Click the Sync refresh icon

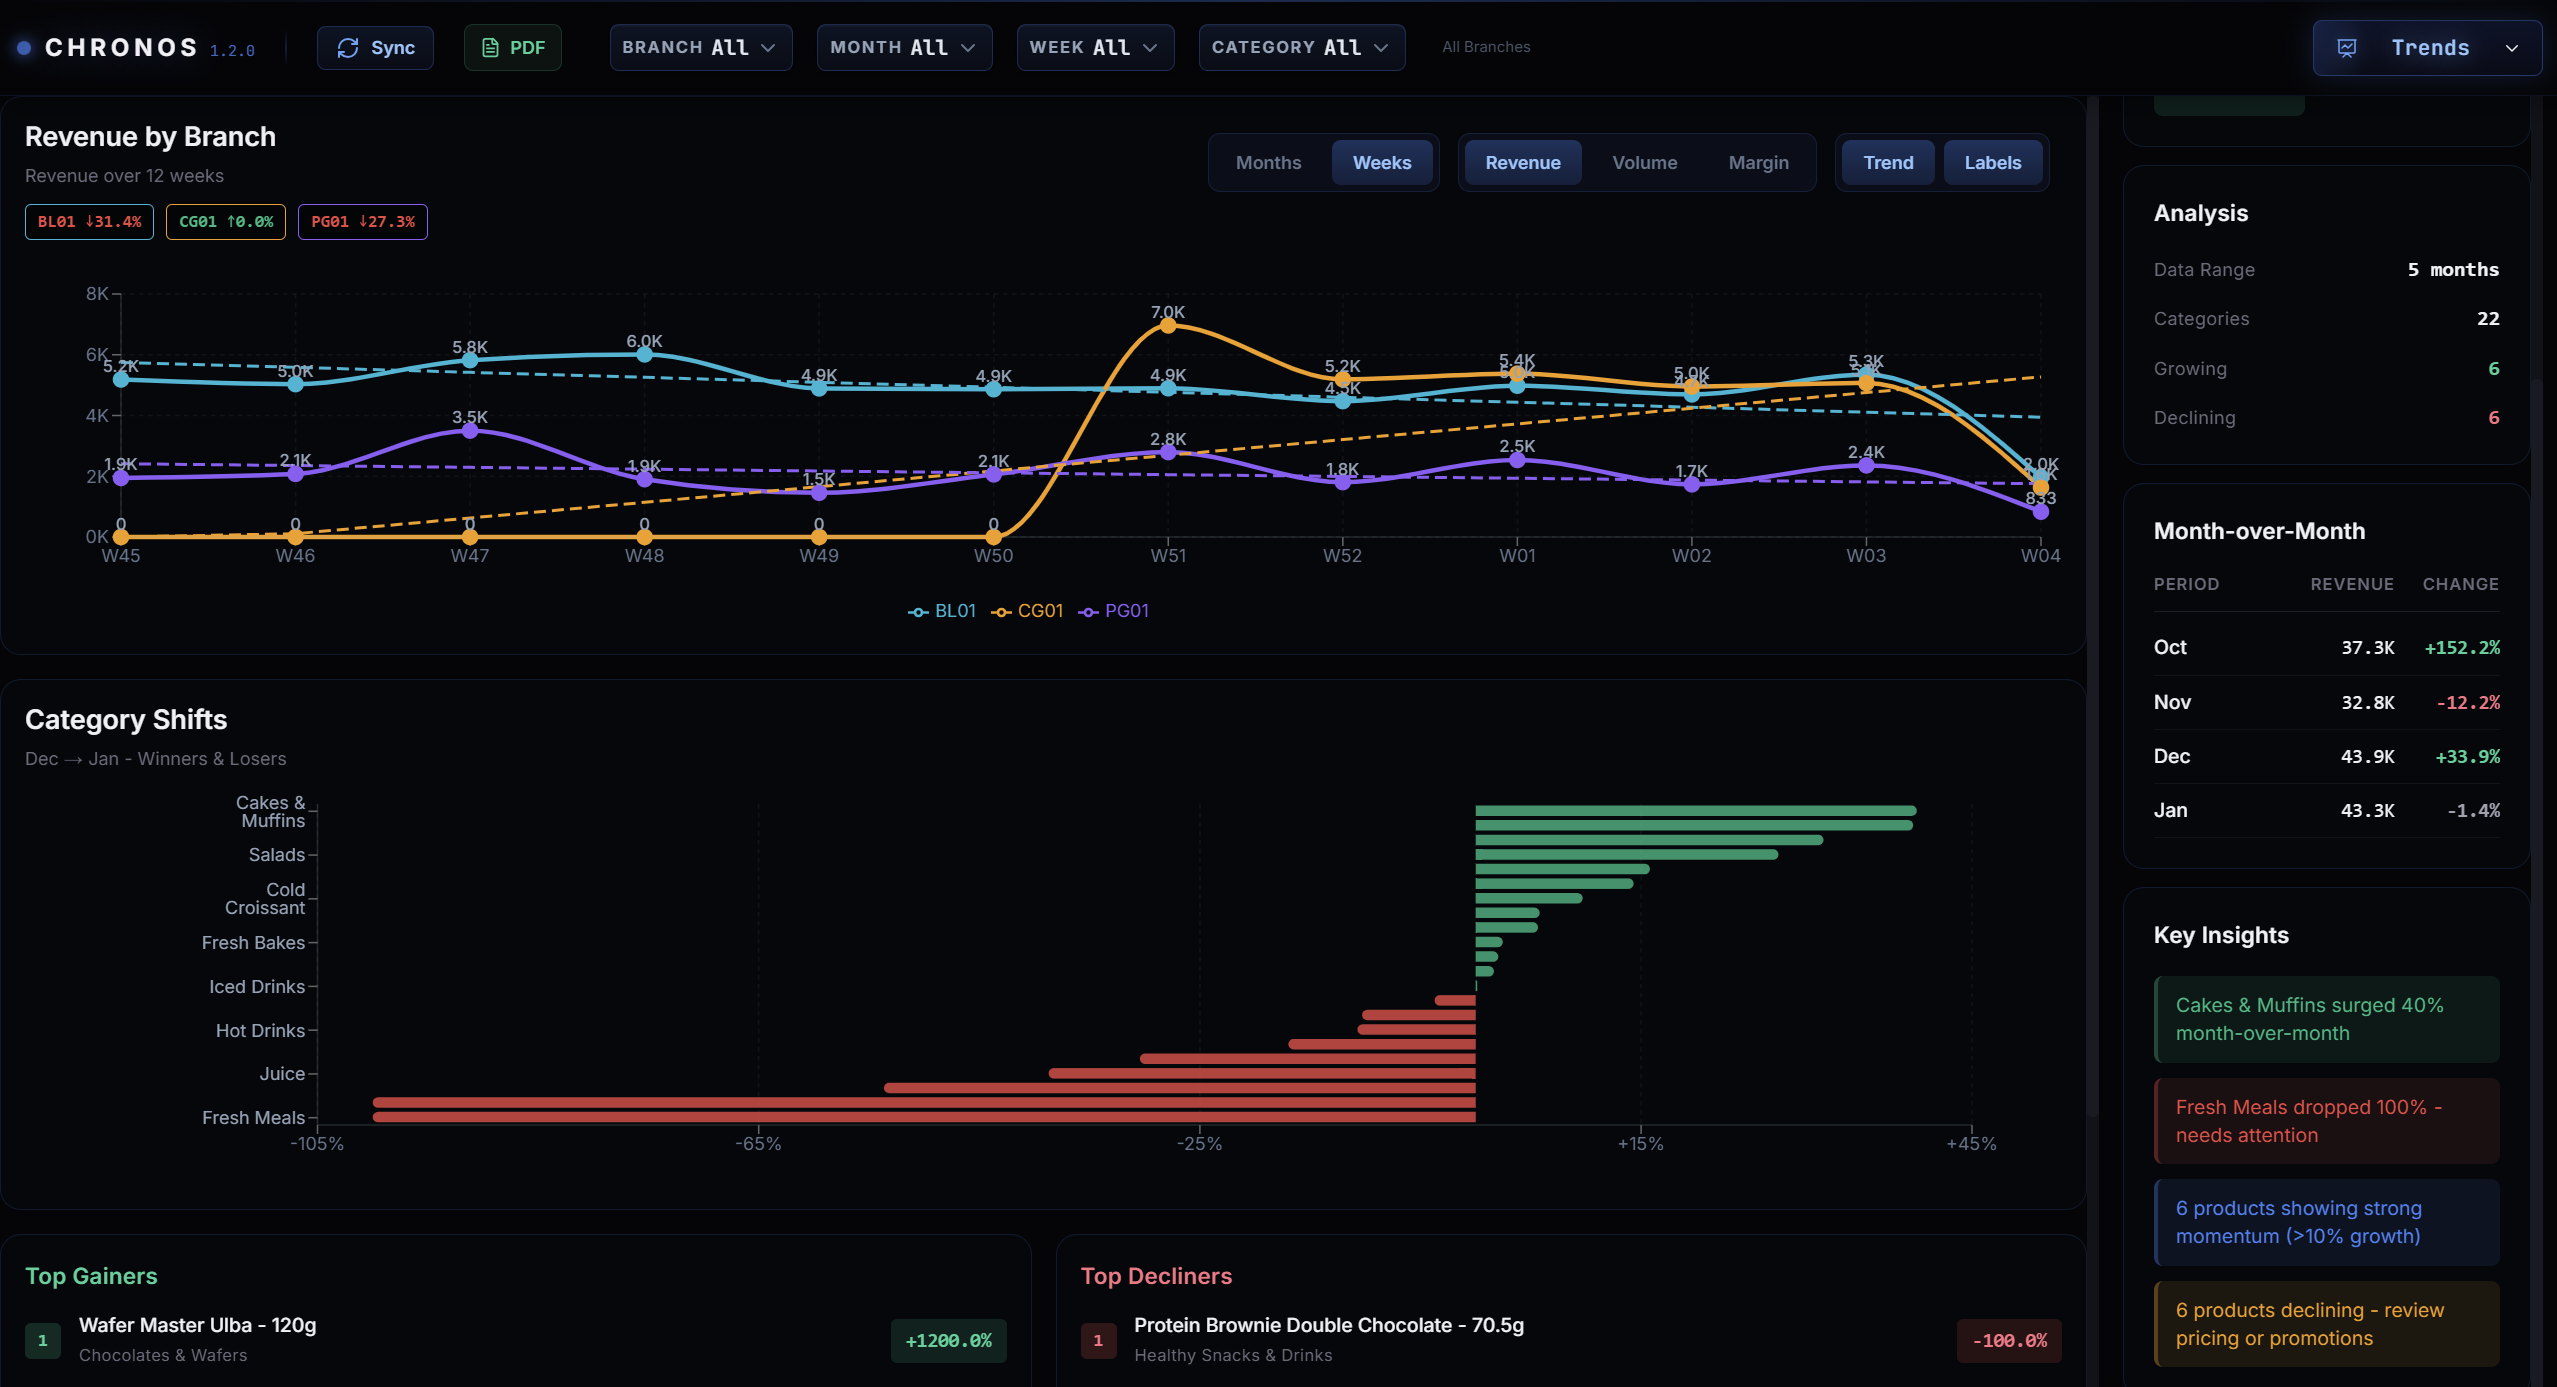coord(348,47)
